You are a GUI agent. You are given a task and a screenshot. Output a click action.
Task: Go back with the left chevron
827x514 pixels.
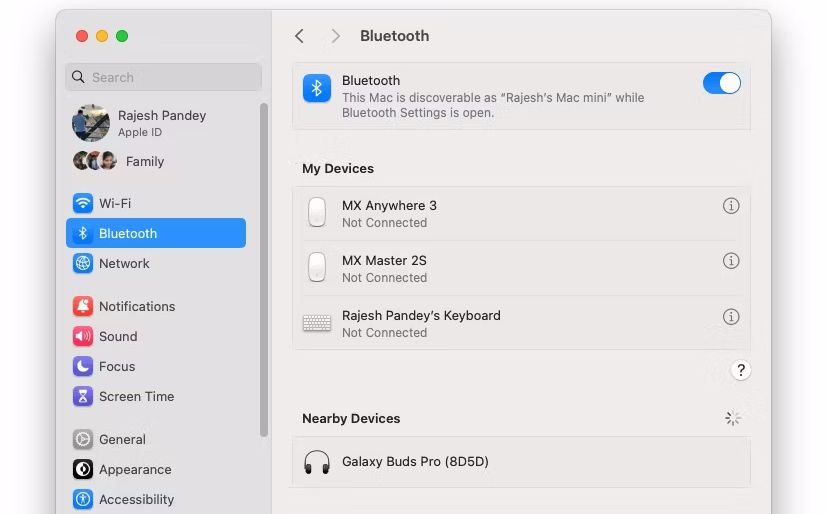300,36
